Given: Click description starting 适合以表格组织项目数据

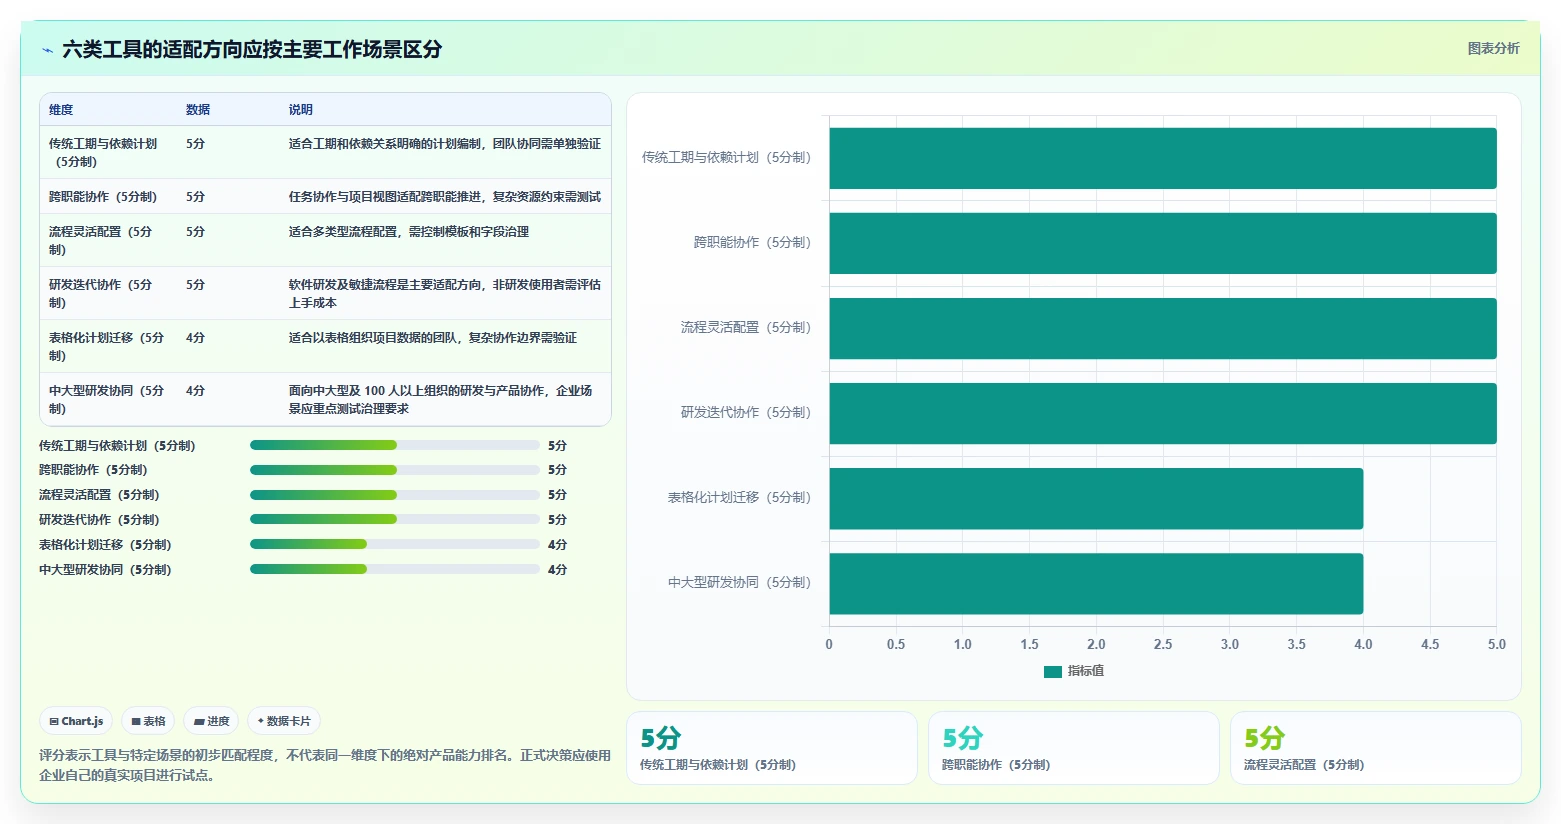Looking at the screenshot, I should 433,338.
